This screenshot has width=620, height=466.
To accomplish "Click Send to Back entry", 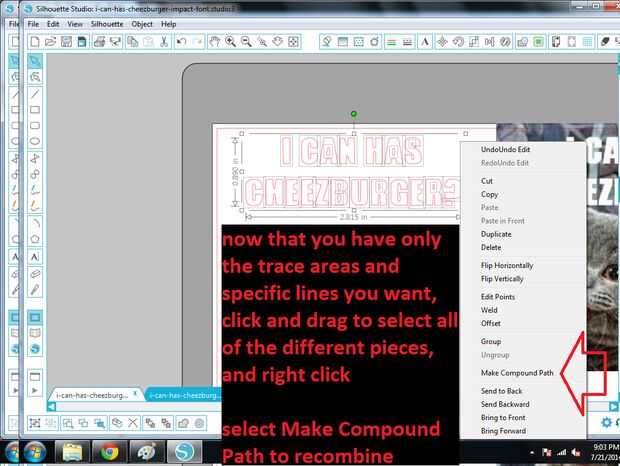I will [501, 391].
